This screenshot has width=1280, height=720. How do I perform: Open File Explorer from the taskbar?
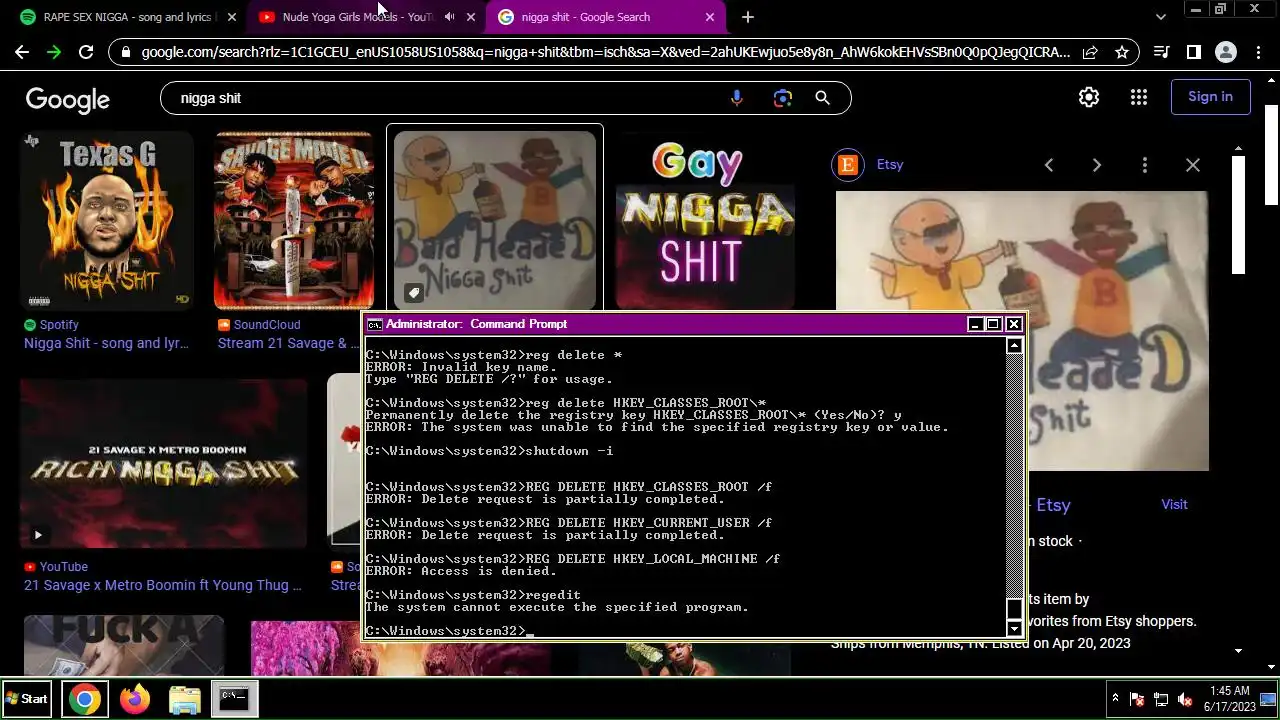click(x=184, y=699)
